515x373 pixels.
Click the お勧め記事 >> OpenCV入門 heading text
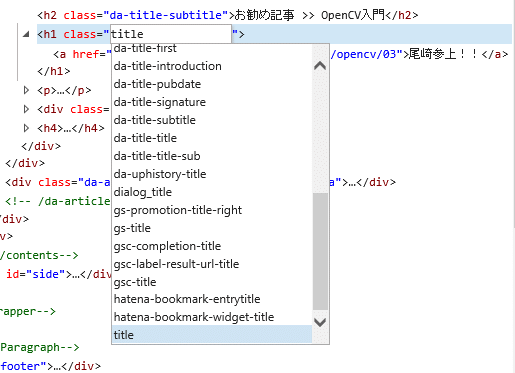[x=310, y=15]
